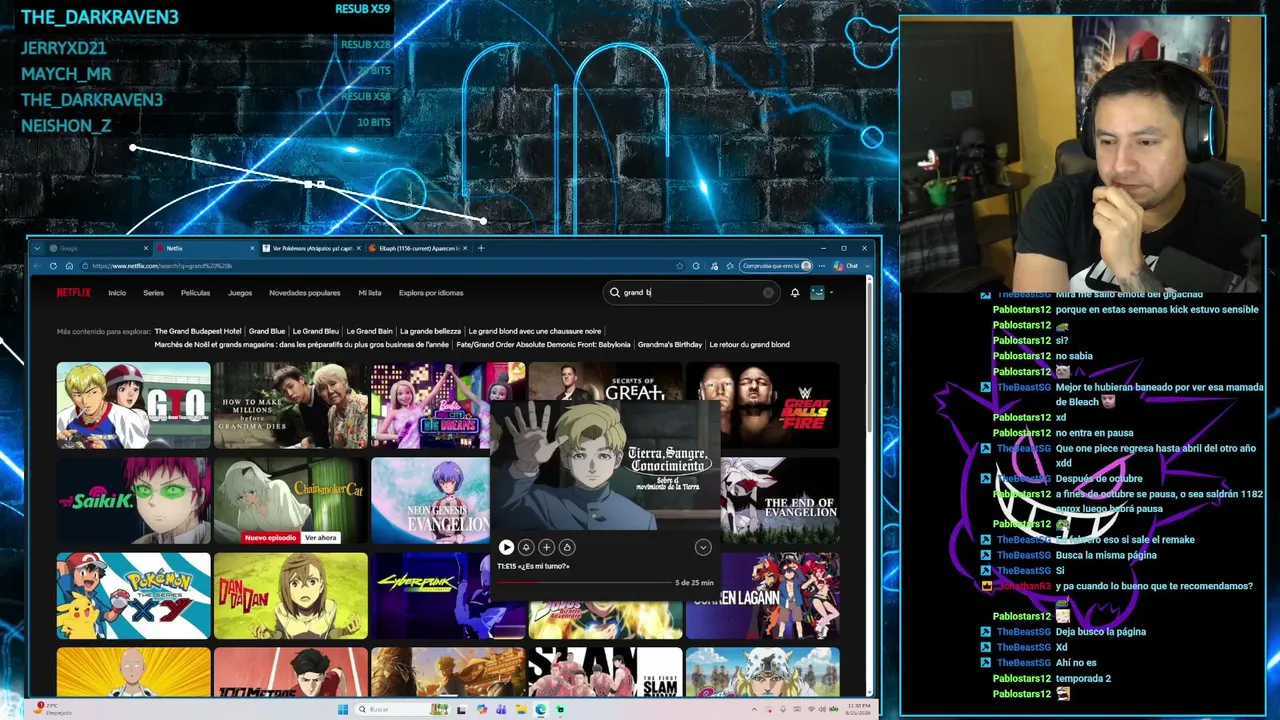This screenshot has width=1280, height=720.
Task: Click the search magnifier icon in Netflix
Action: point(614,293)
